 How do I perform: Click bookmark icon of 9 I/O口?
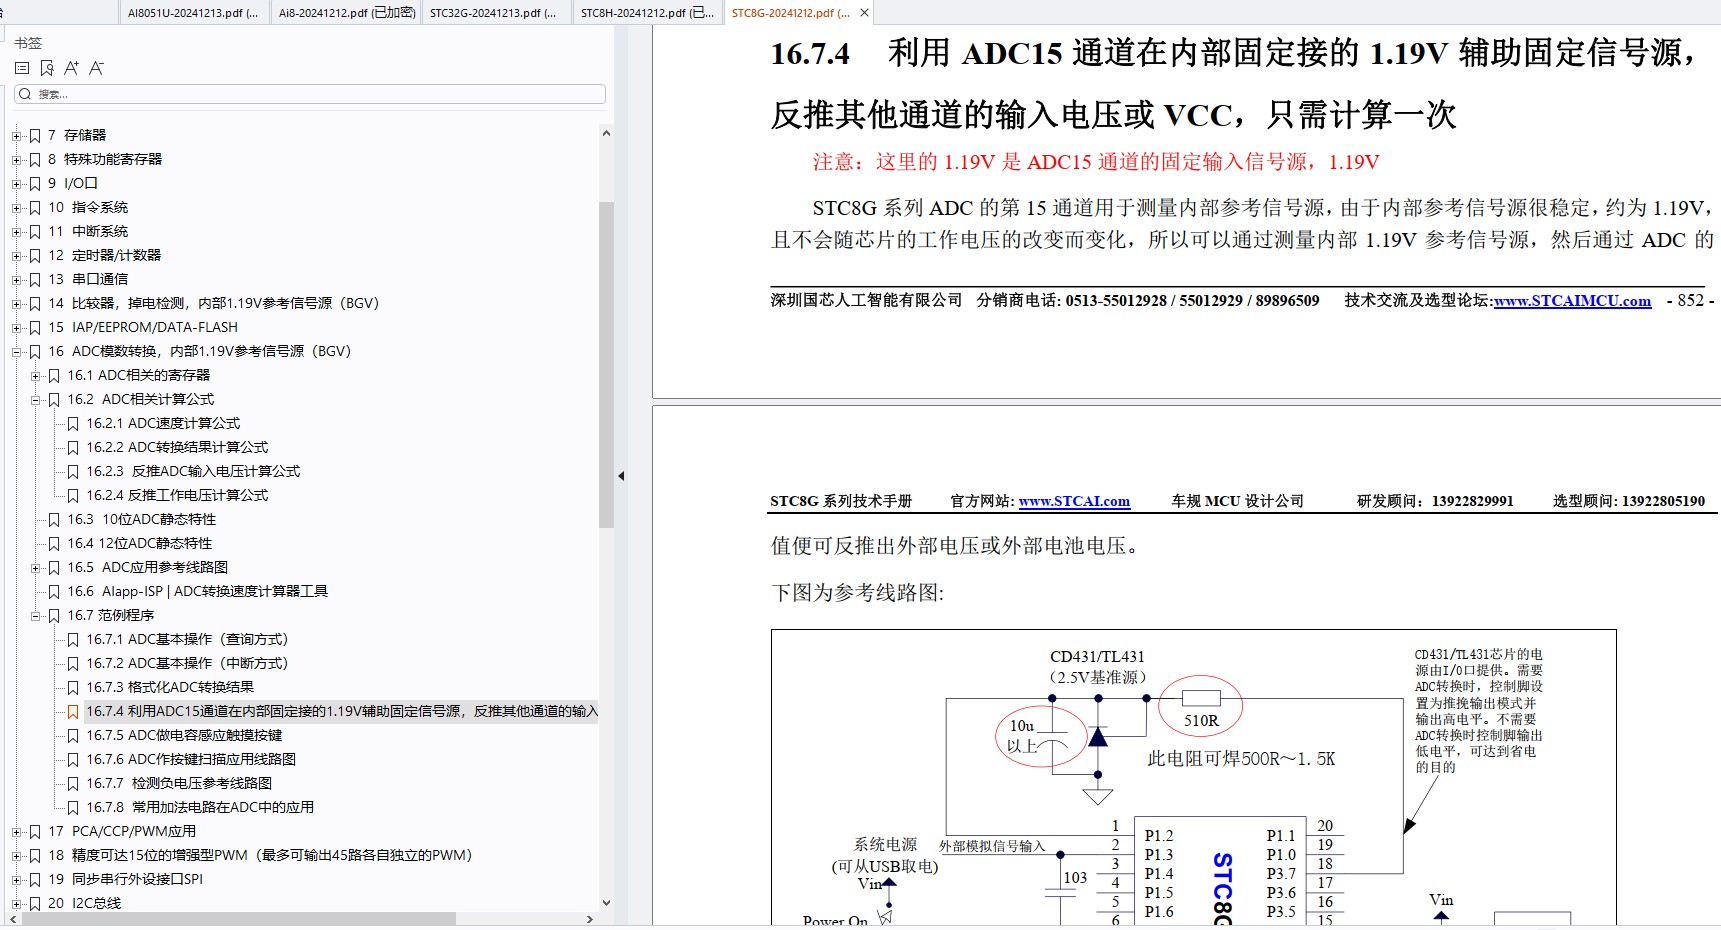(x=35, y=183)
